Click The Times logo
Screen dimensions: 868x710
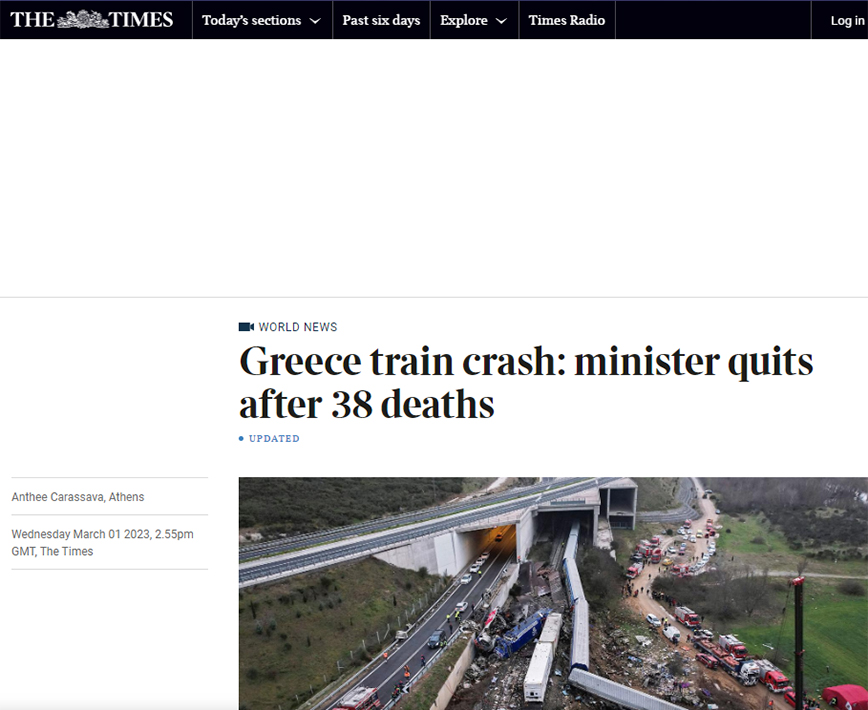pos(91,20)
